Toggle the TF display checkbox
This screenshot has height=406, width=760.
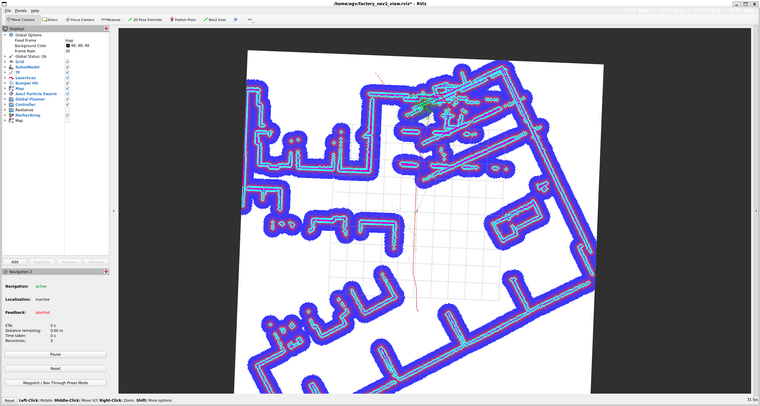coord(67,73)
